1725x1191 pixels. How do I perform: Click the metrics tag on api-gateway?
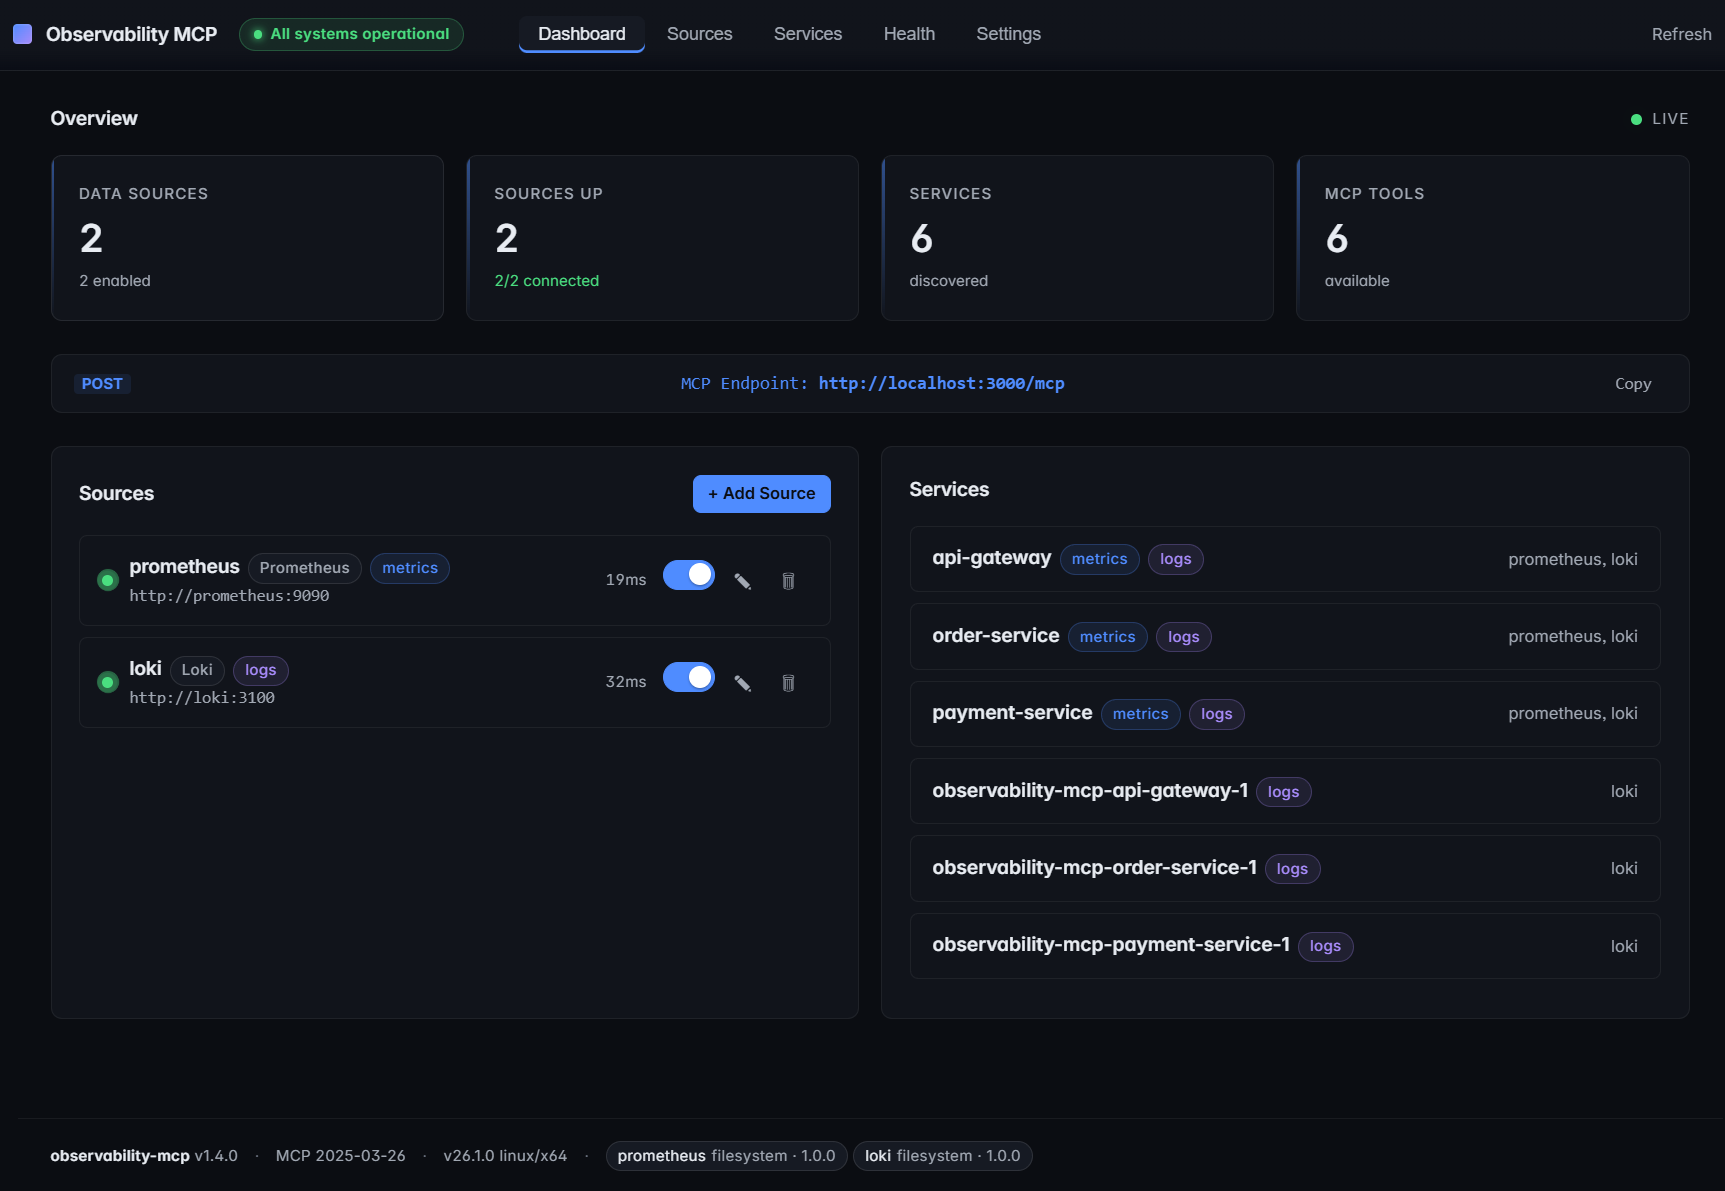(x=1100, y=559)
